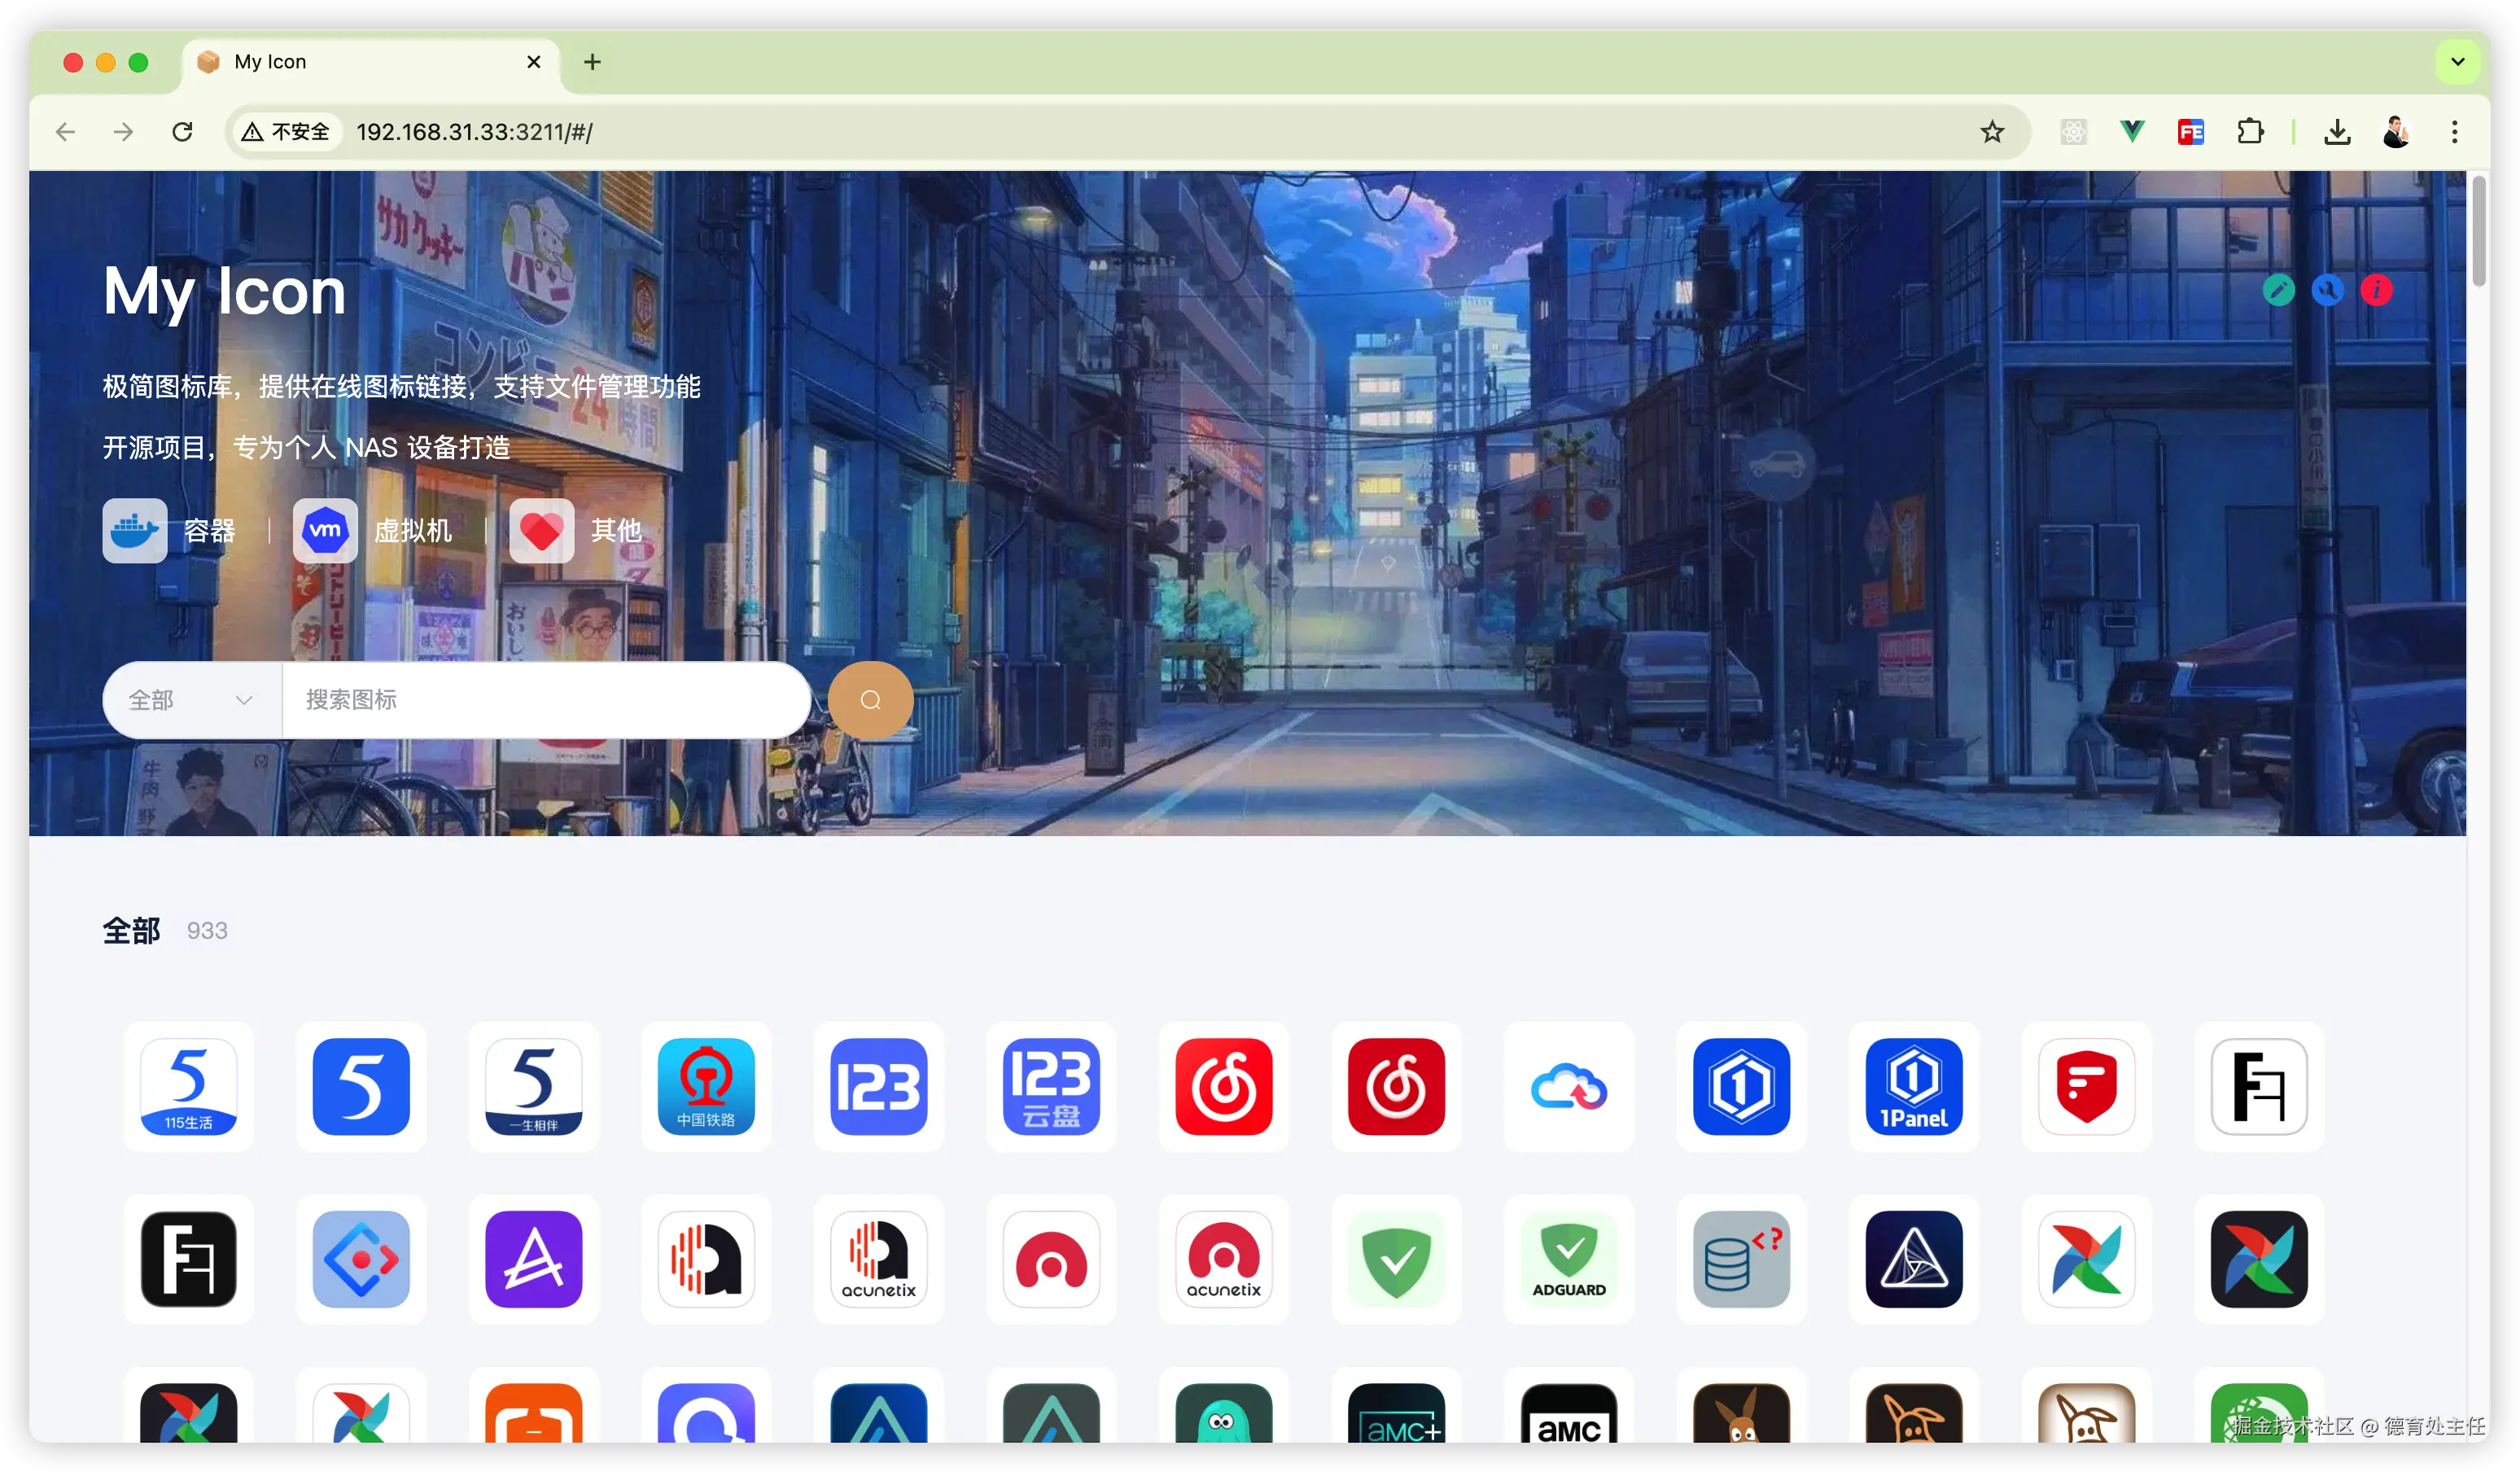
Task: Click the blue search circle icon
Action: [2327, 290]
